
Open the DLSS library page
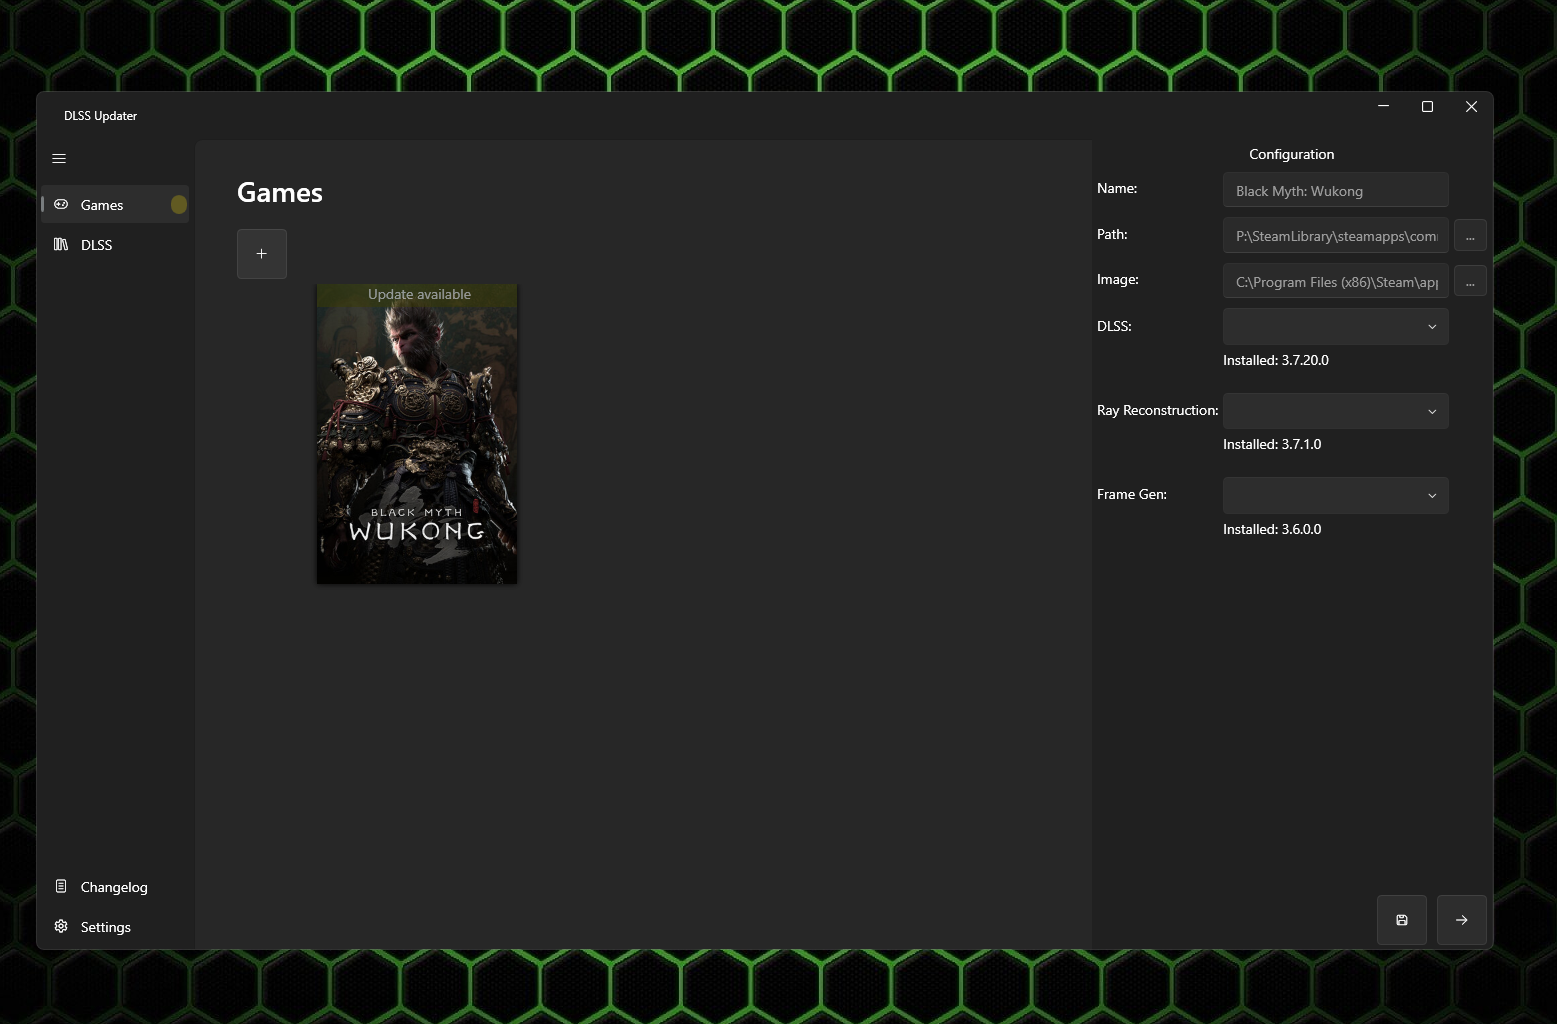tap(115, 244)
